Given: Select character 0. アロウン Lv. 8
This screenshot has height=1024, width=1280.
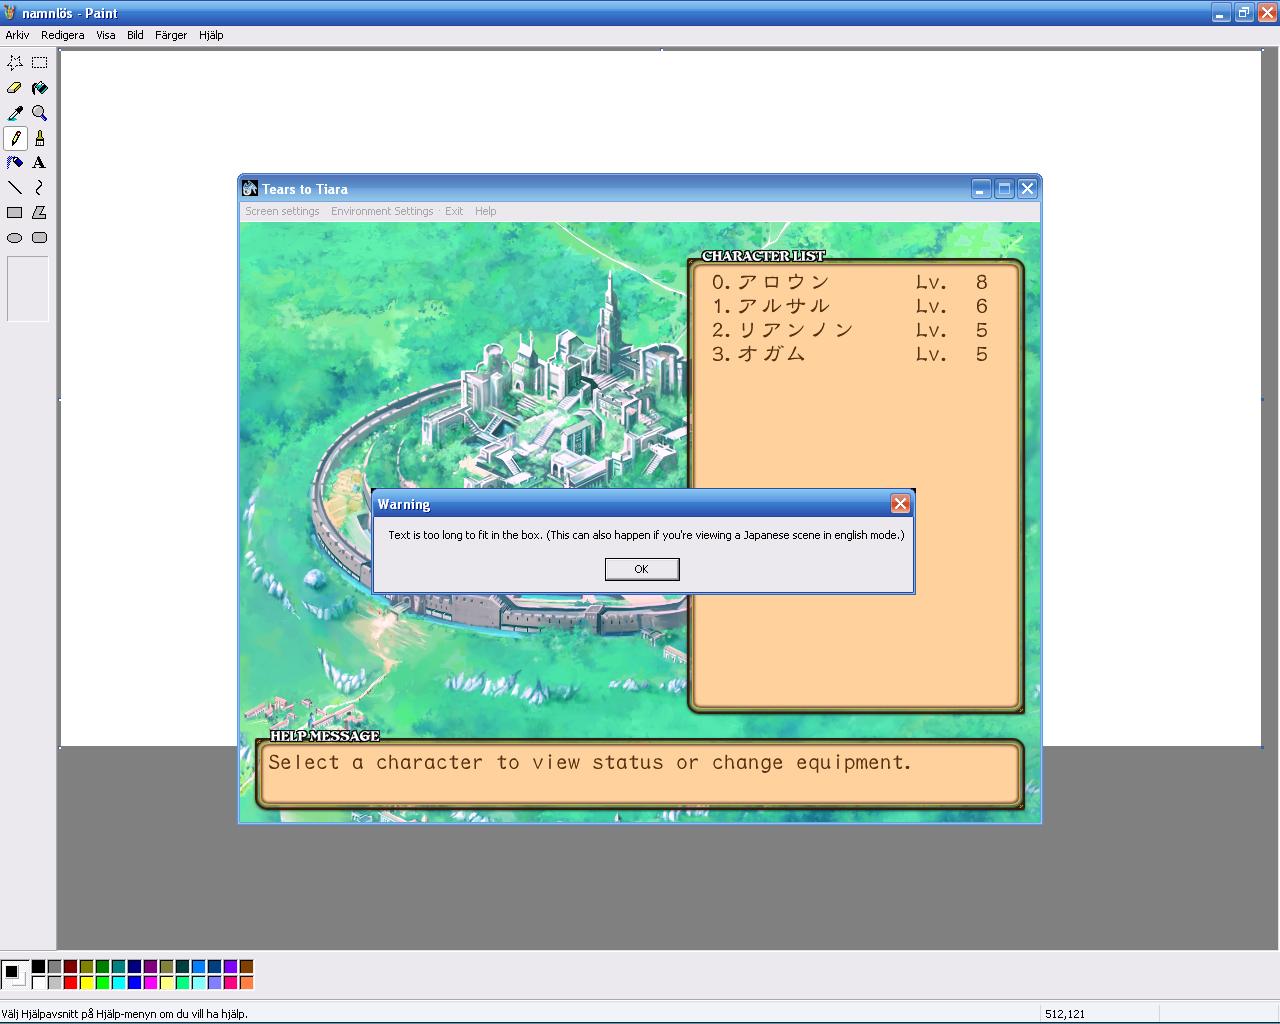Looking at the screenshot, I should point(850,282).
